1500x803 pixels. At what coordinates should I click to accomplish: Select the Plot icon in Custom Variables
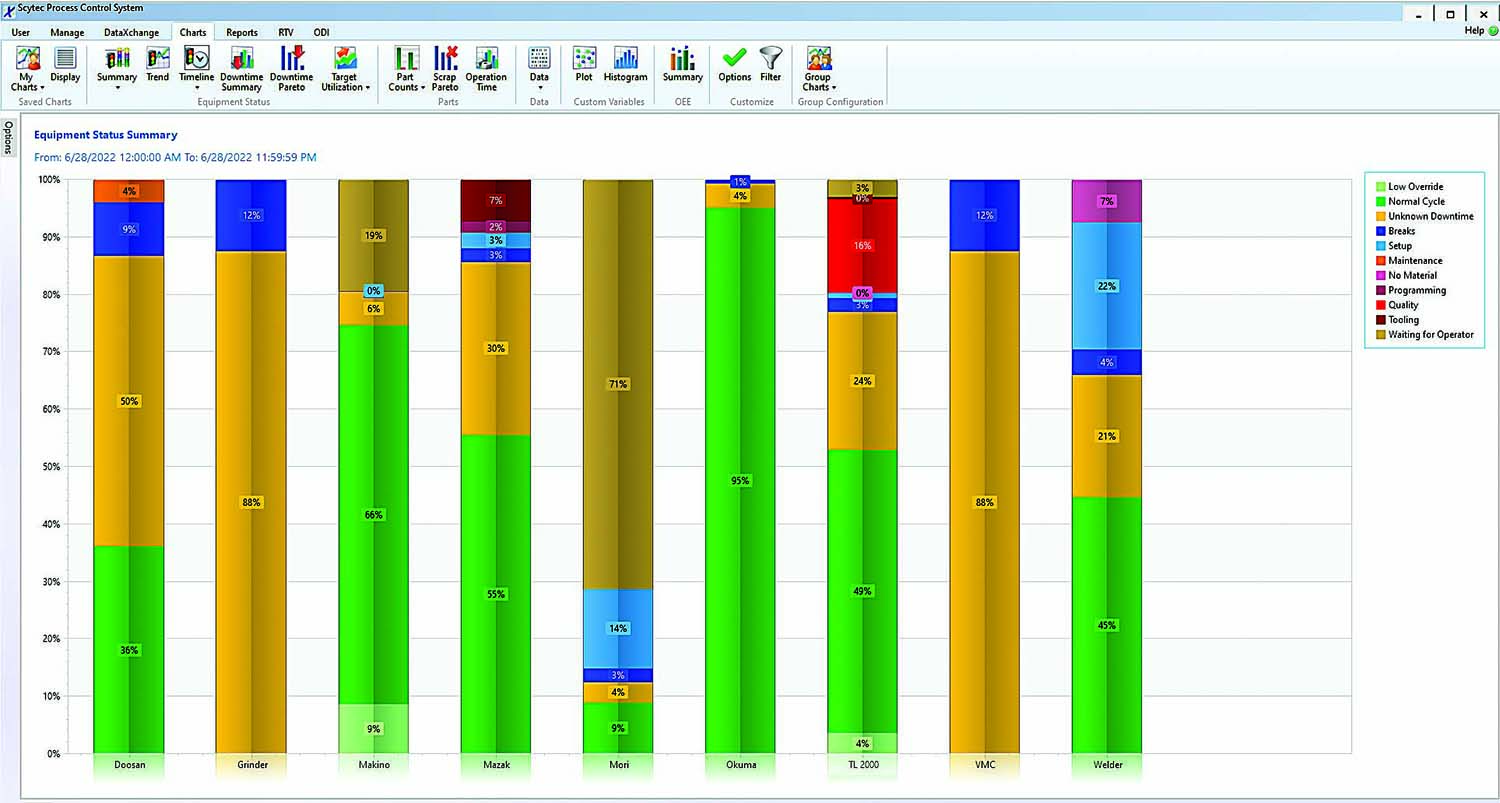tap(584, 65)
